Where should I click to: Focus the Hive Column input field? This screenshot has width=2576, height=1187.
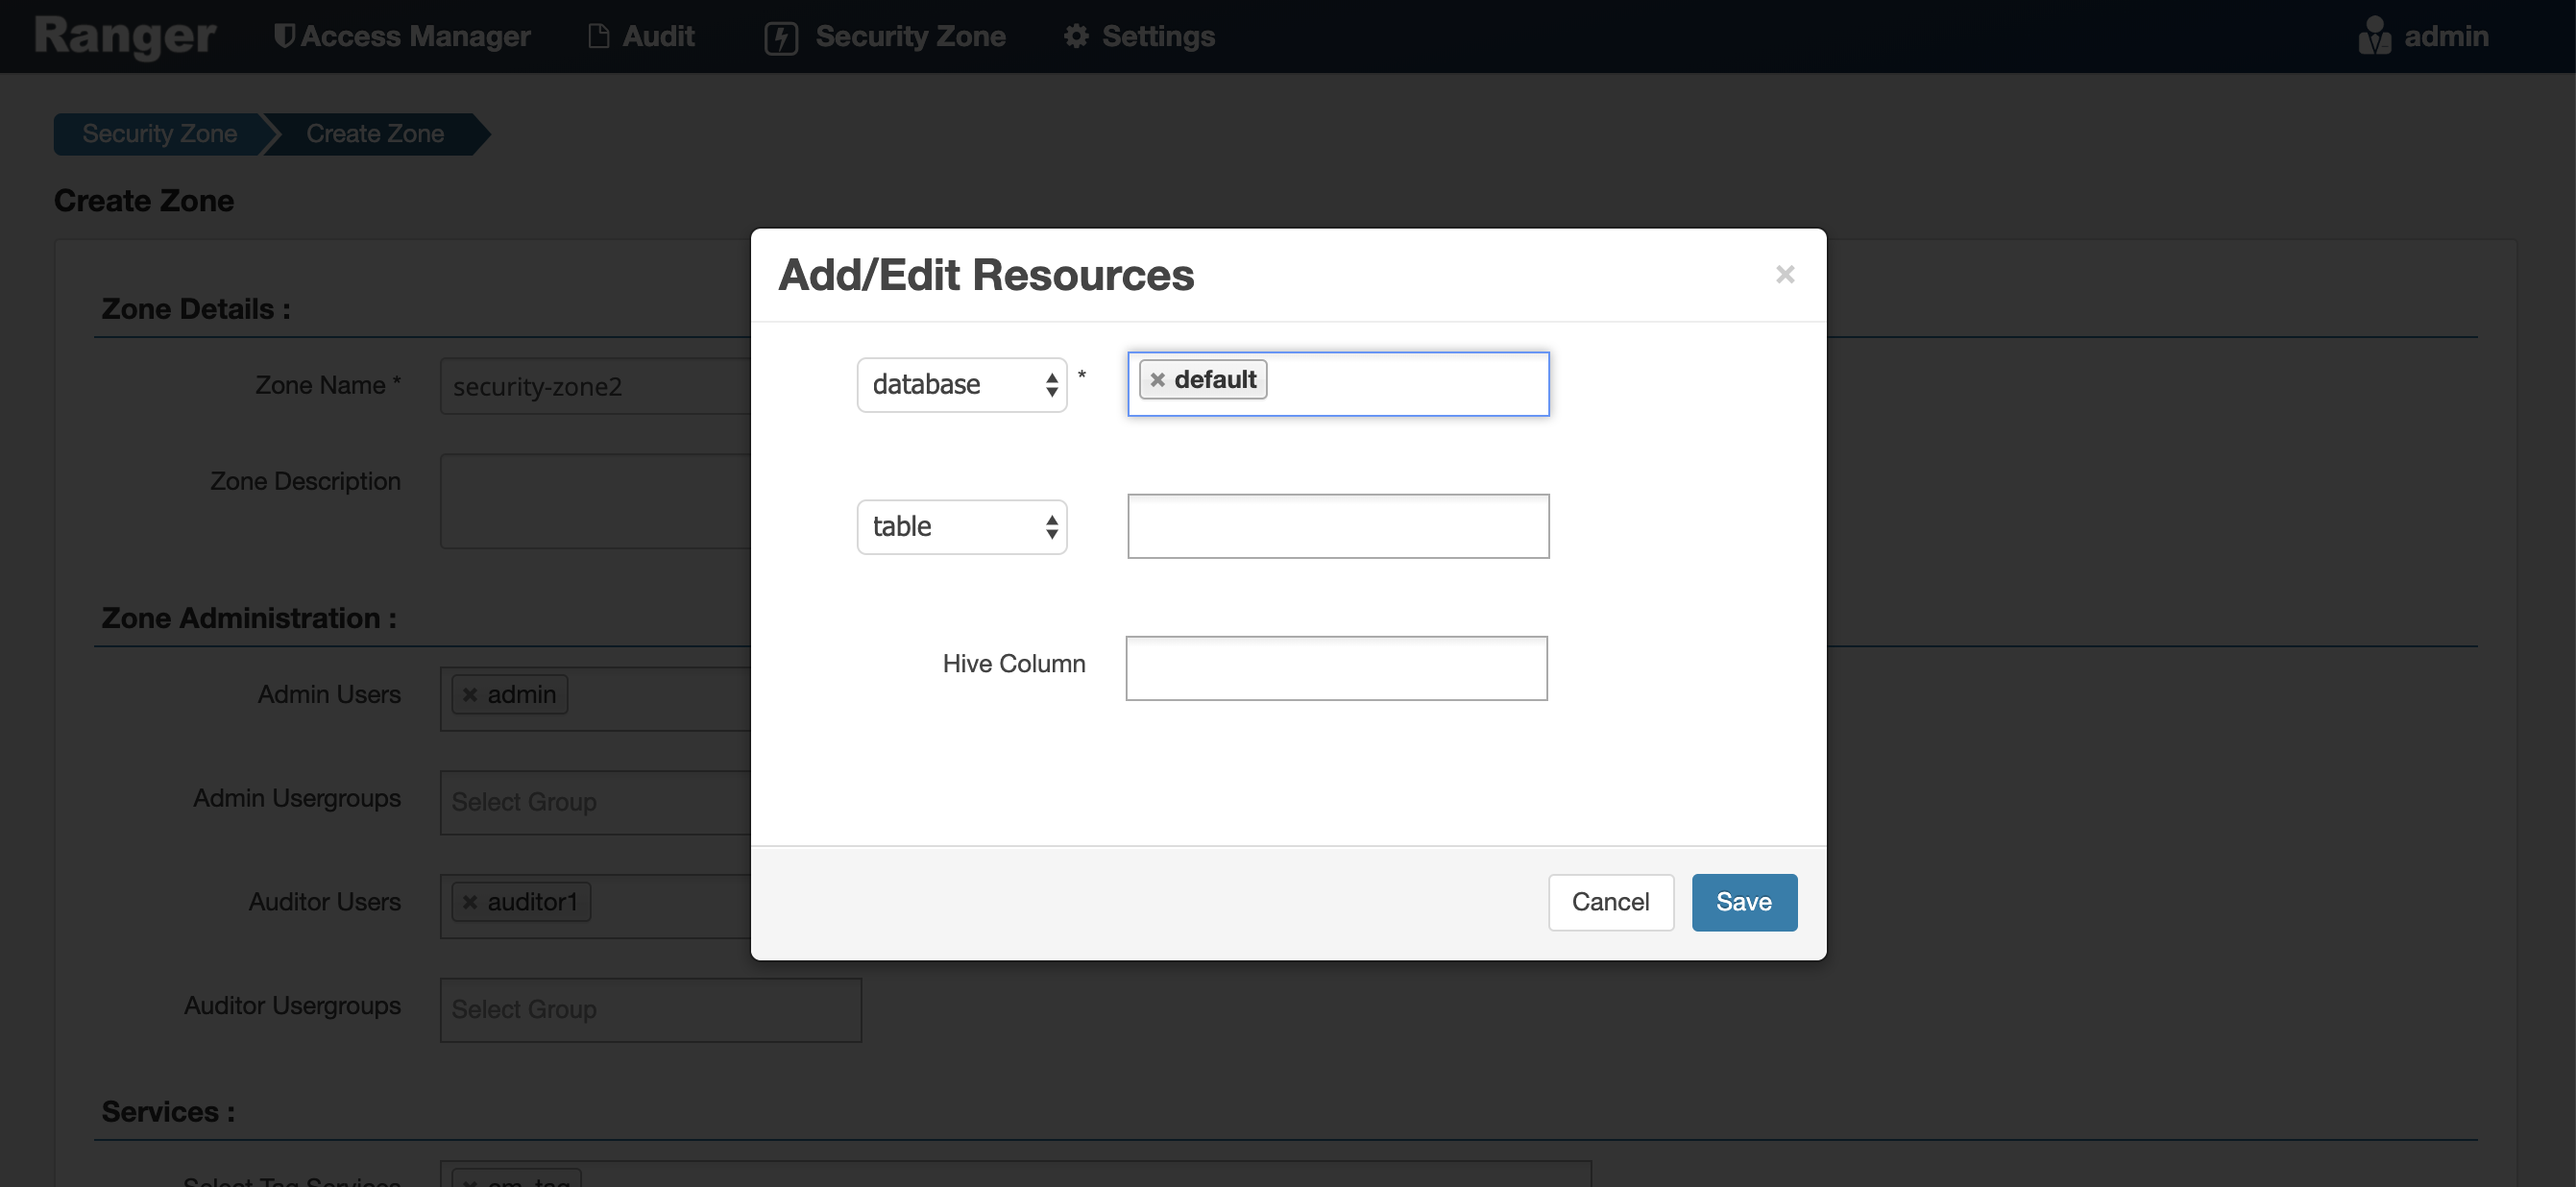tap(1335, 668)
